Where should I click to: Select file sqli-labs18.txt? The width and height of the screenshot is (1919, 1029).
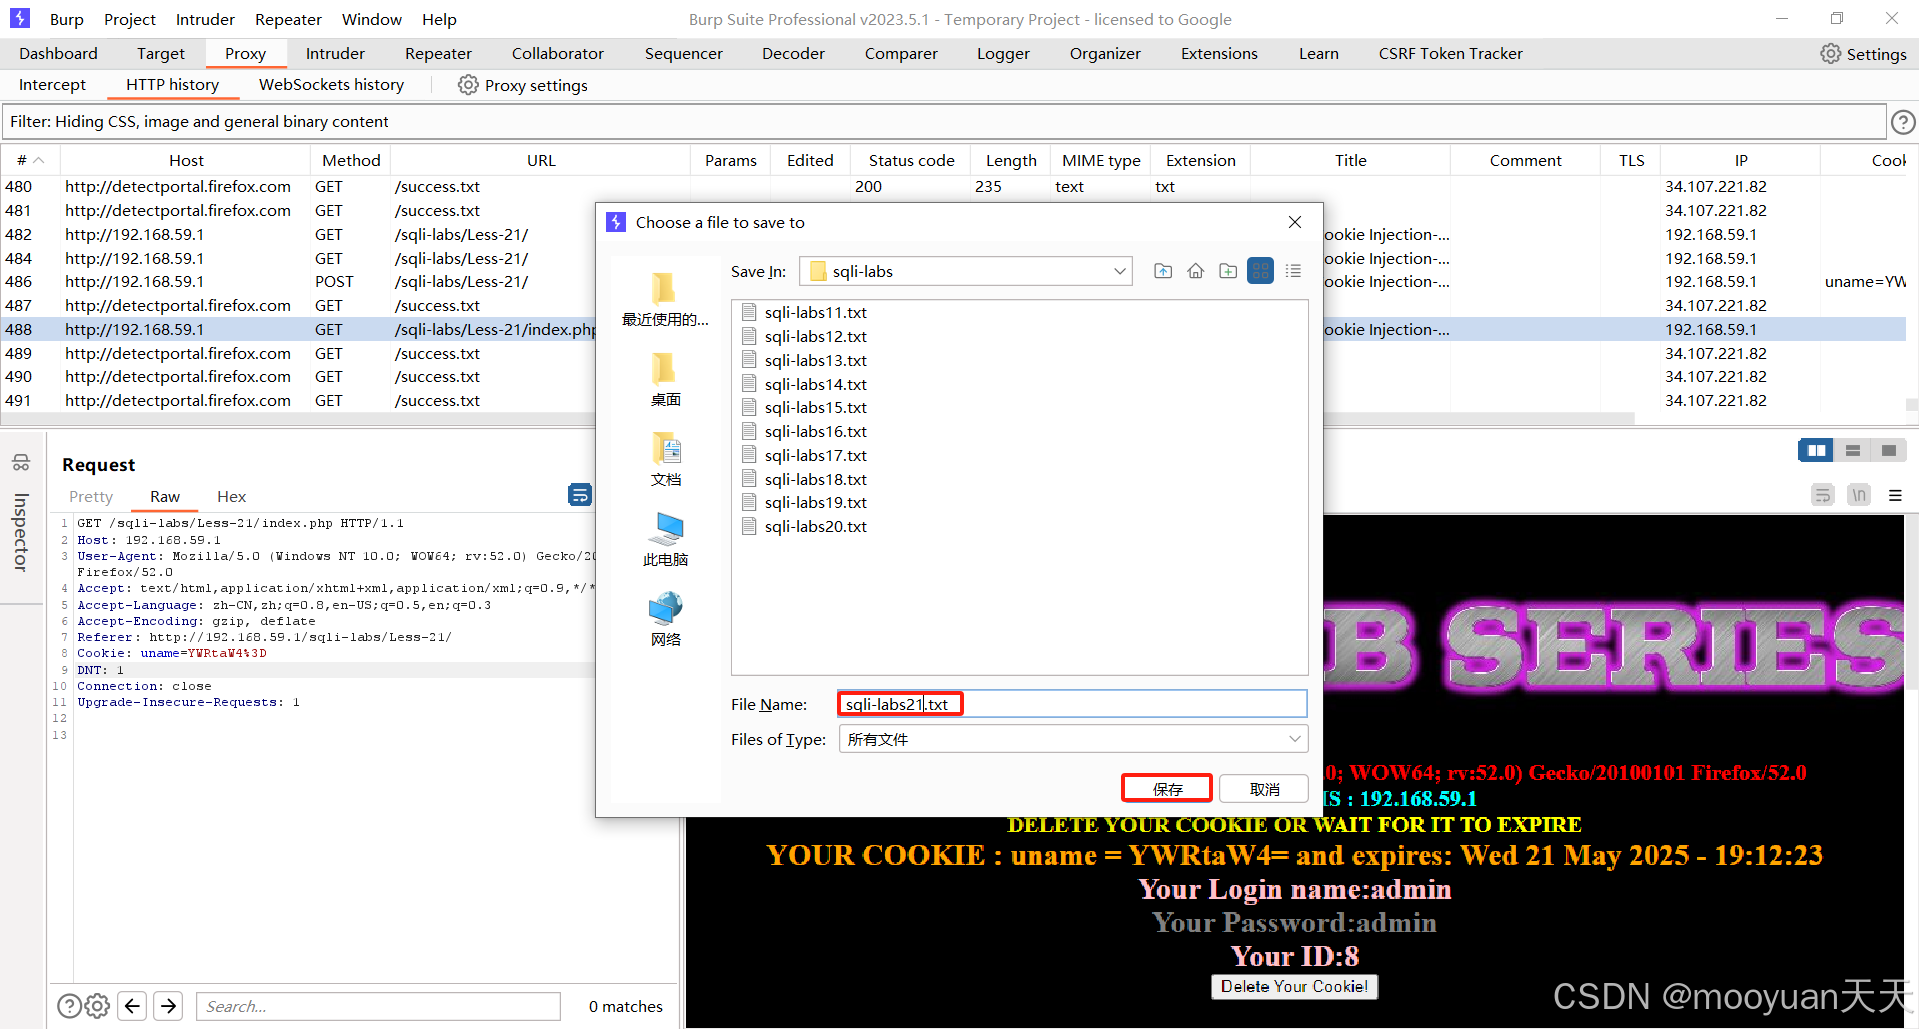coord(805,480)
